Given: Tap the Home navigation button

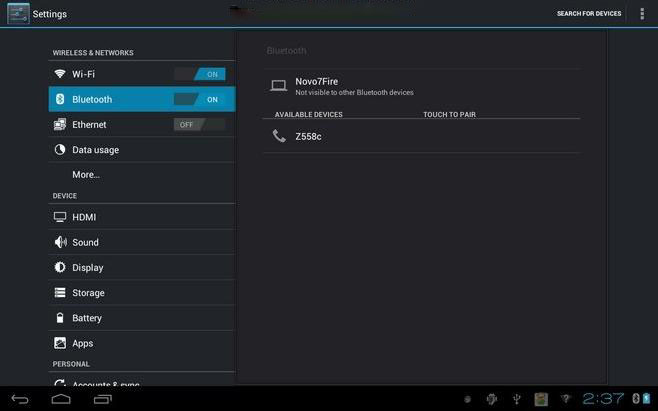Looking at the screenshot, I should click(x=61, y=399).
